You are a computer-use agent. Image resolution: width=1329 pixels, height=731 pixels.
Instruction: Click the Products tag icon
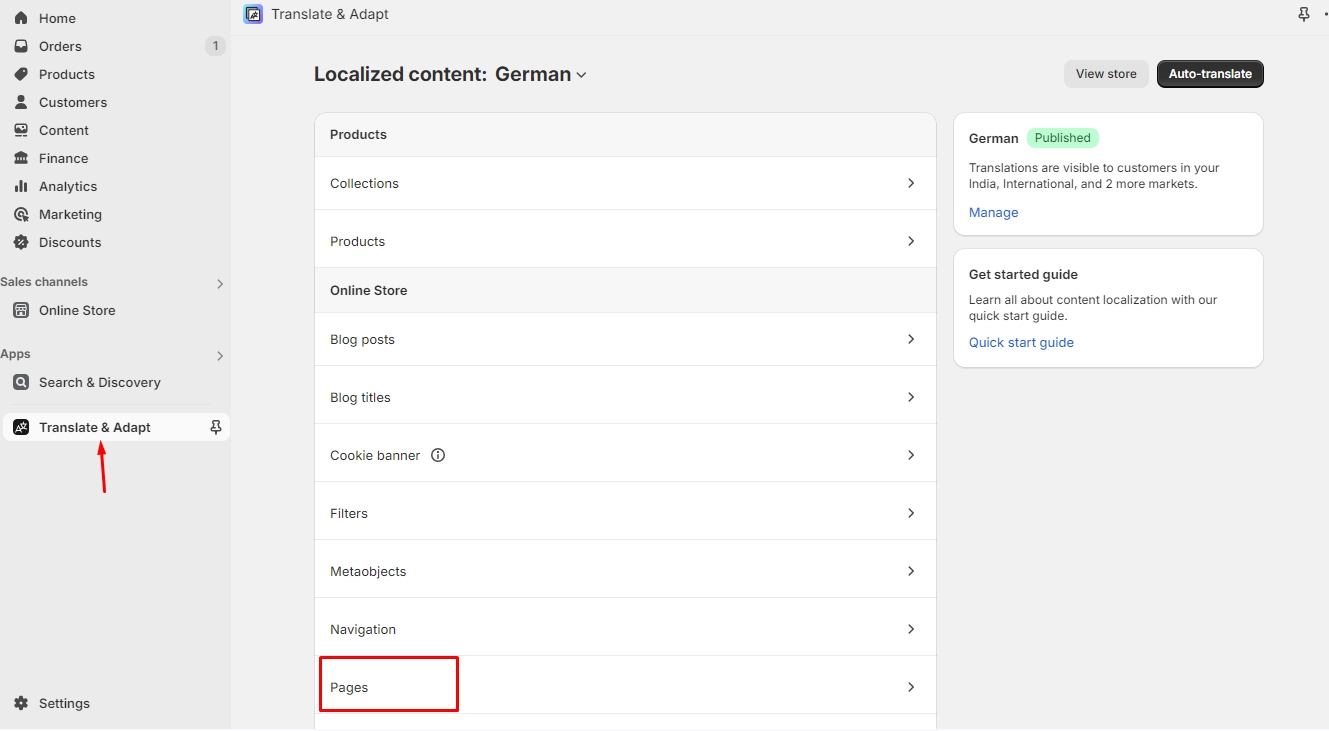click(21, 74)
